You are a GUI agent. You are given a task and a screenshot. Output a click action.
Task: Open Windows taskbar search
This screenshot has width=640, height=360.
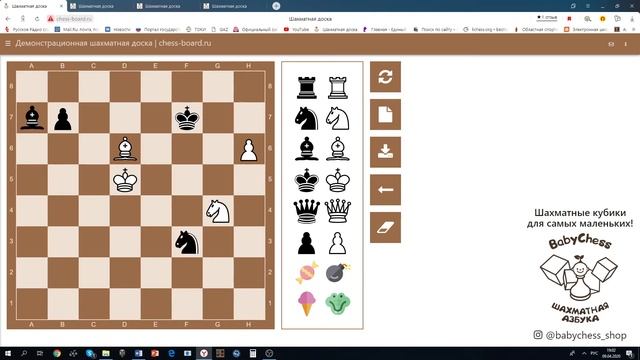(x=24, y=353)
